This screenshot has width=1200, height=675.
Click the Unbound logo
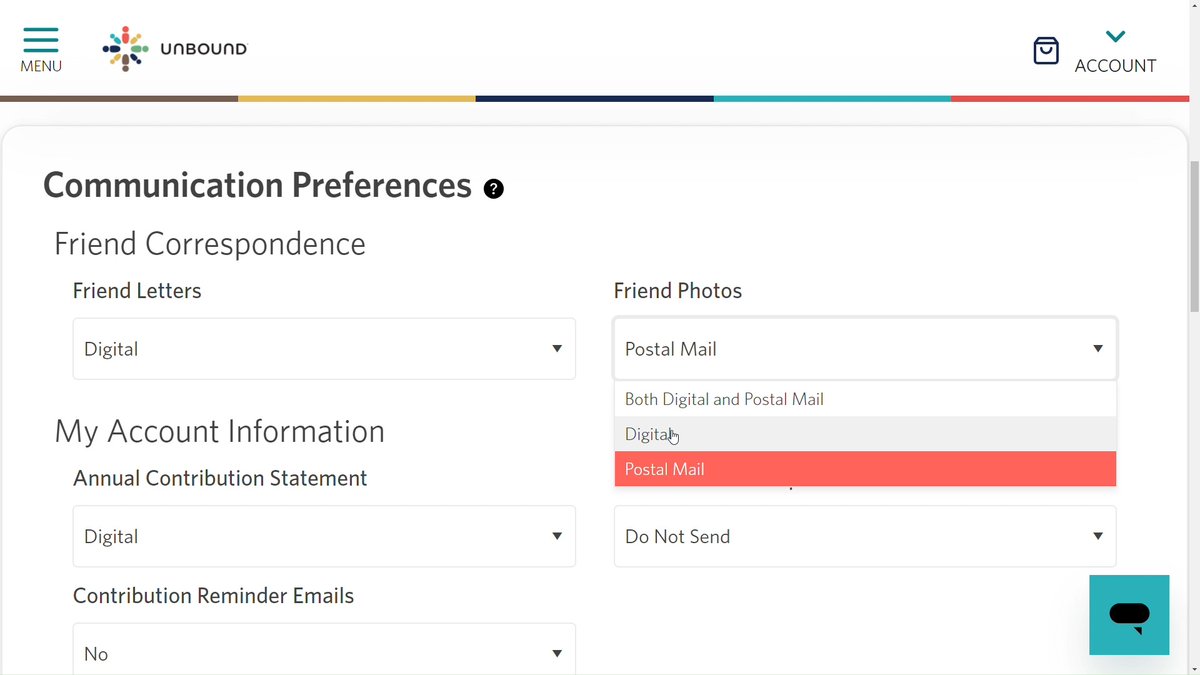175,48
